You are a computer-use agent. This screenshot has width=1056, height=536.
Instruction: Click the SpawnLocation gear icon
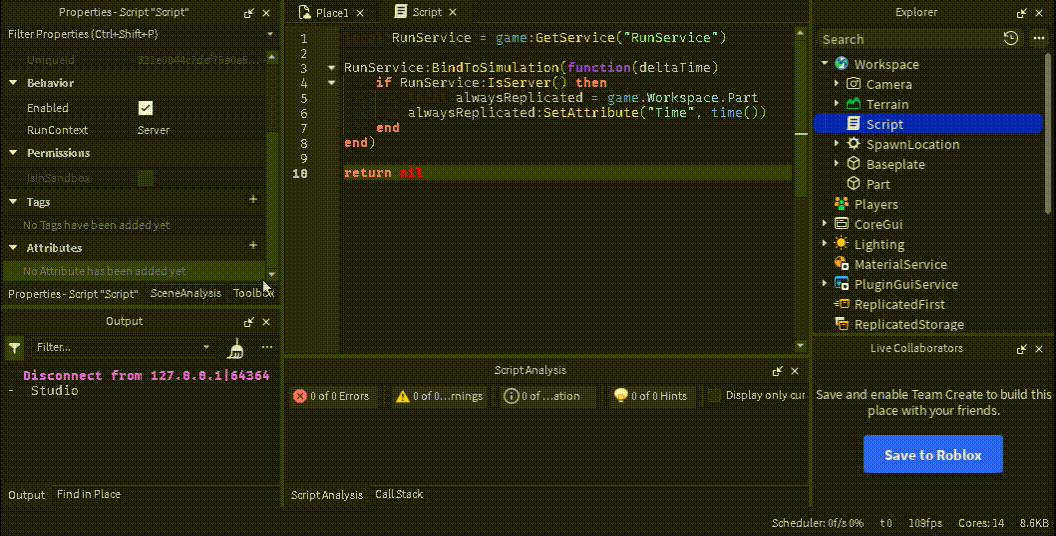pos(853,143)
